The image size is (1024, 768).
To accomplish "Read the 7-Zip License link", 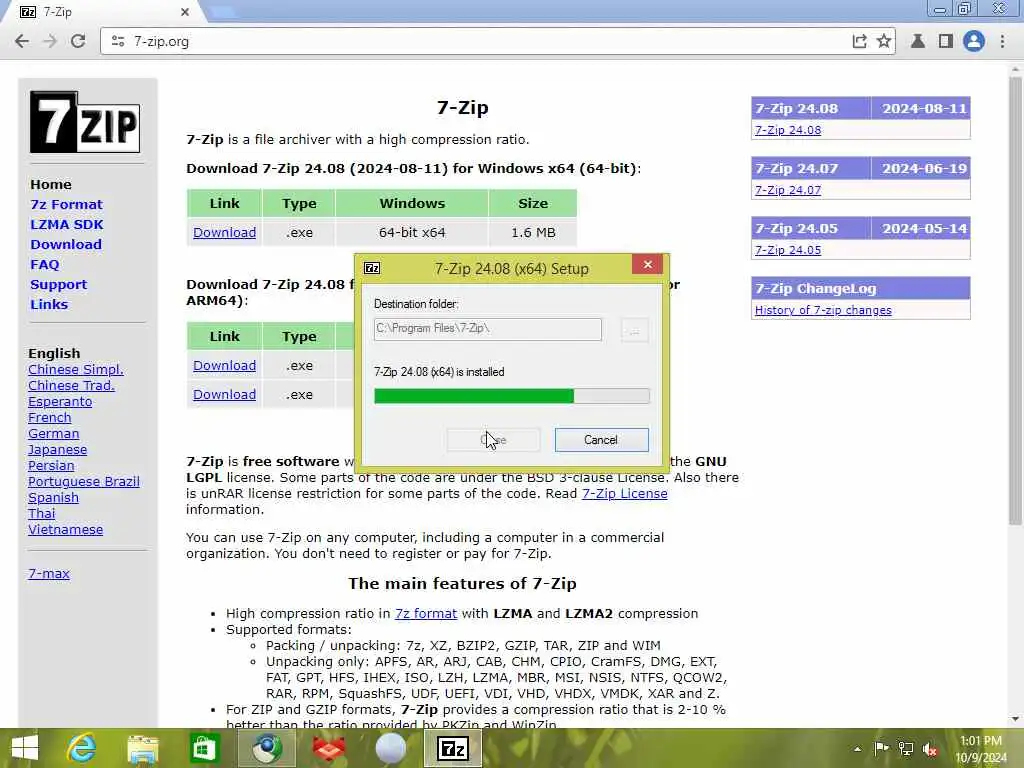I will coord(624,494).
